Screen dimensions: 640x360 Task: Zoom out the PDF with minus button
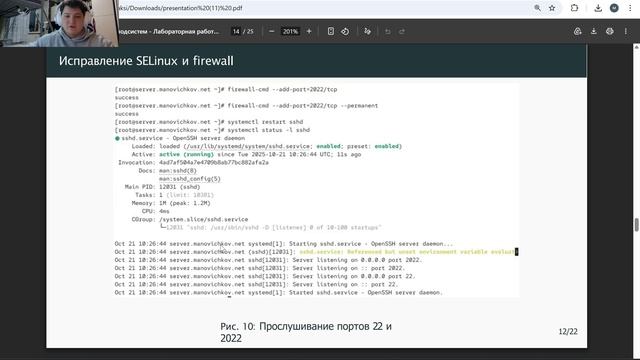pyautogui.click(x=271, y=31)
